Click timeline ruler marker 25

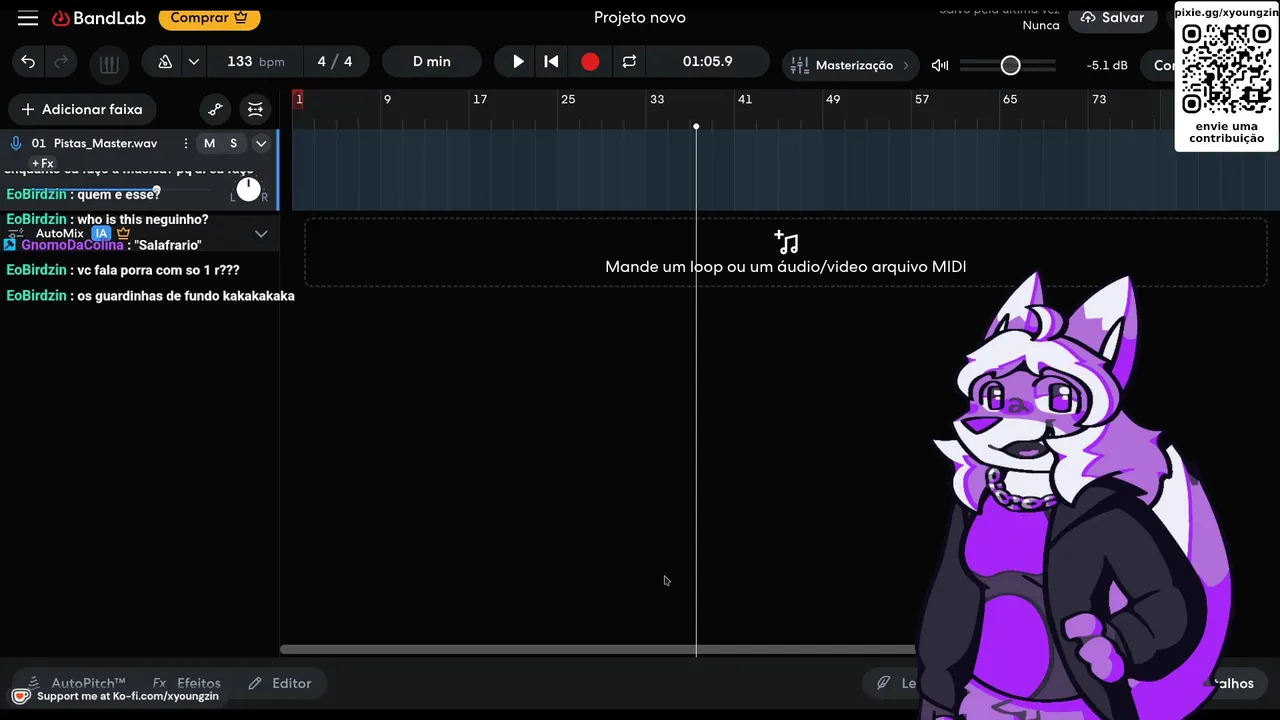(x=568, y=99)
